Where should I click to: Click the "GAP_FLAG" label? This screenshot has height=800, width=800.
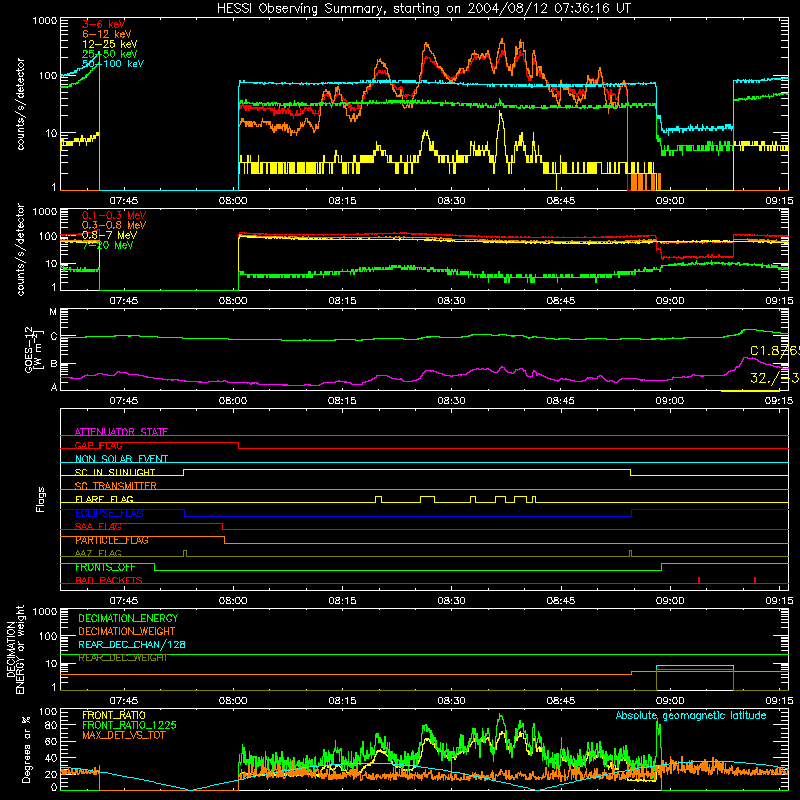tap(98, 445)
